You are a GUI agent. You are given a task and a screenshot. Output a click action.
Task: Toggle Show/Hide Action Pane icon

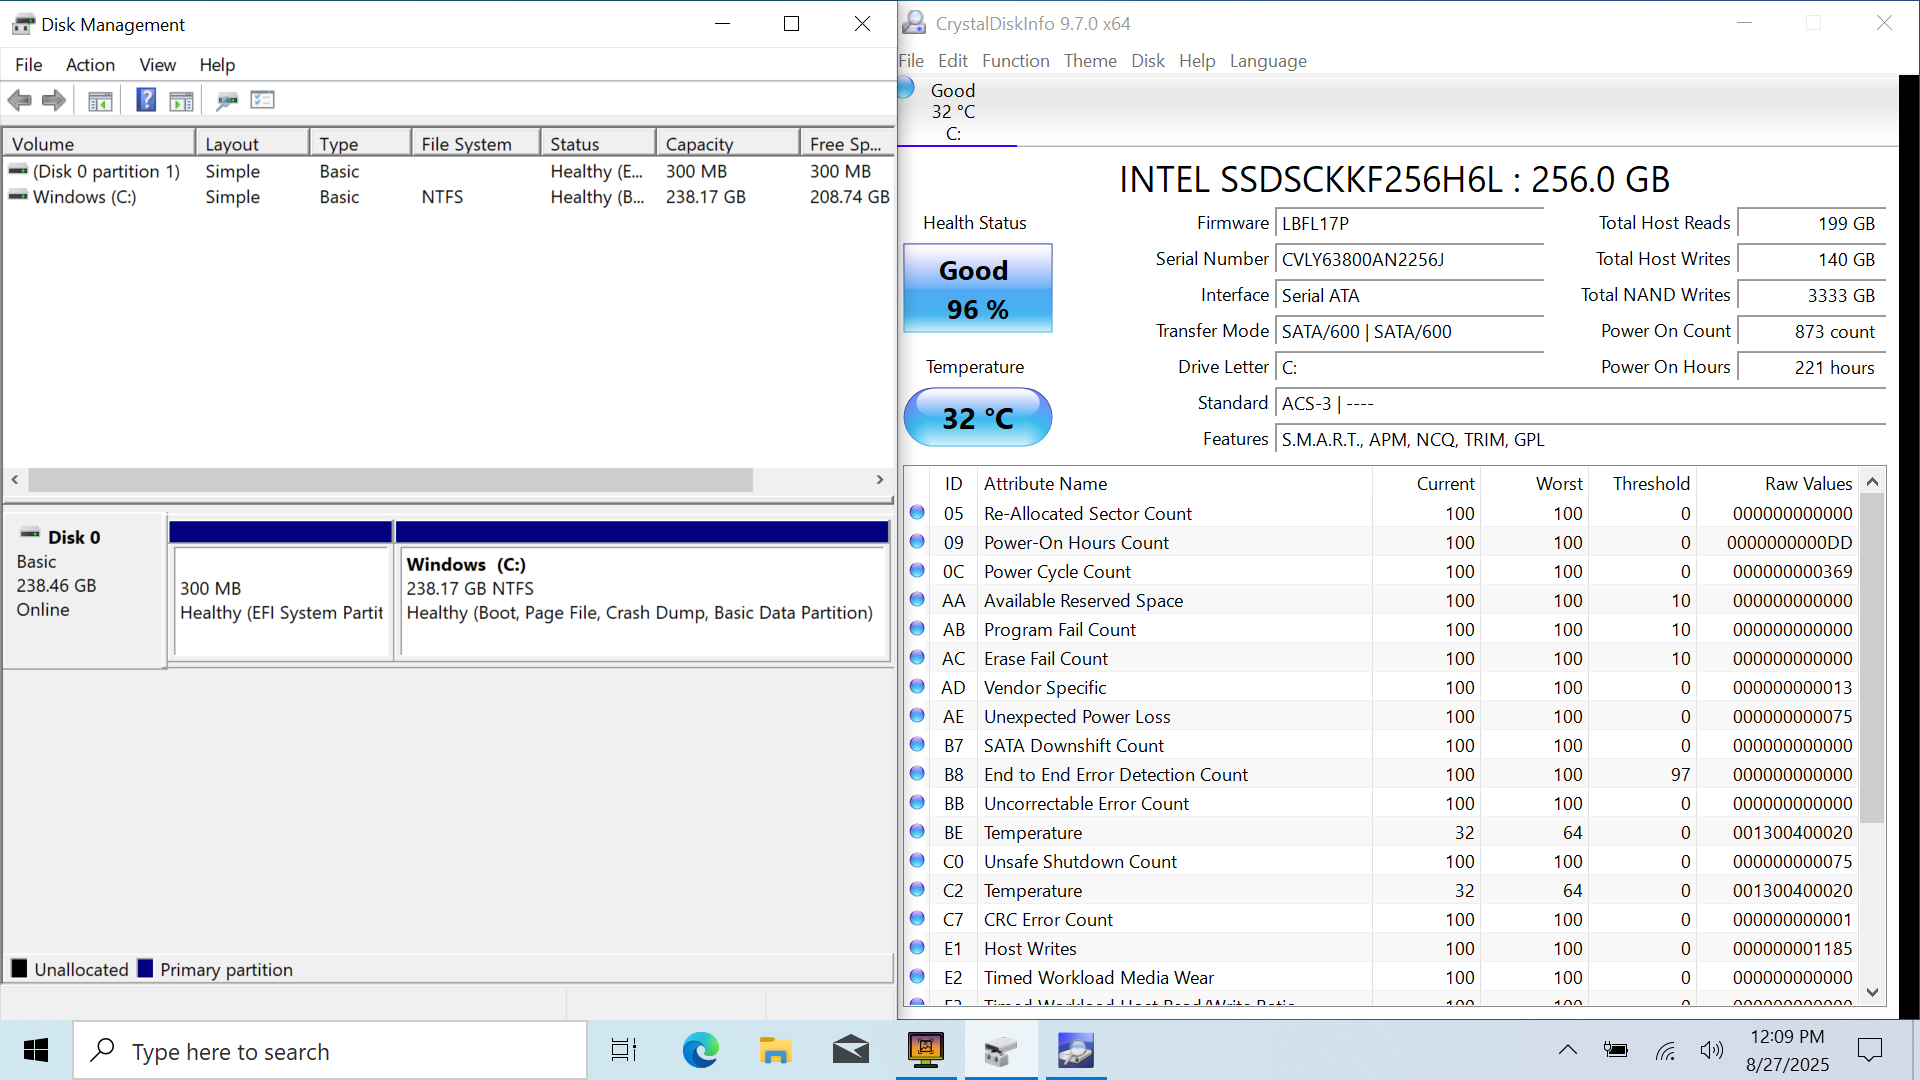tap(181, 100)
